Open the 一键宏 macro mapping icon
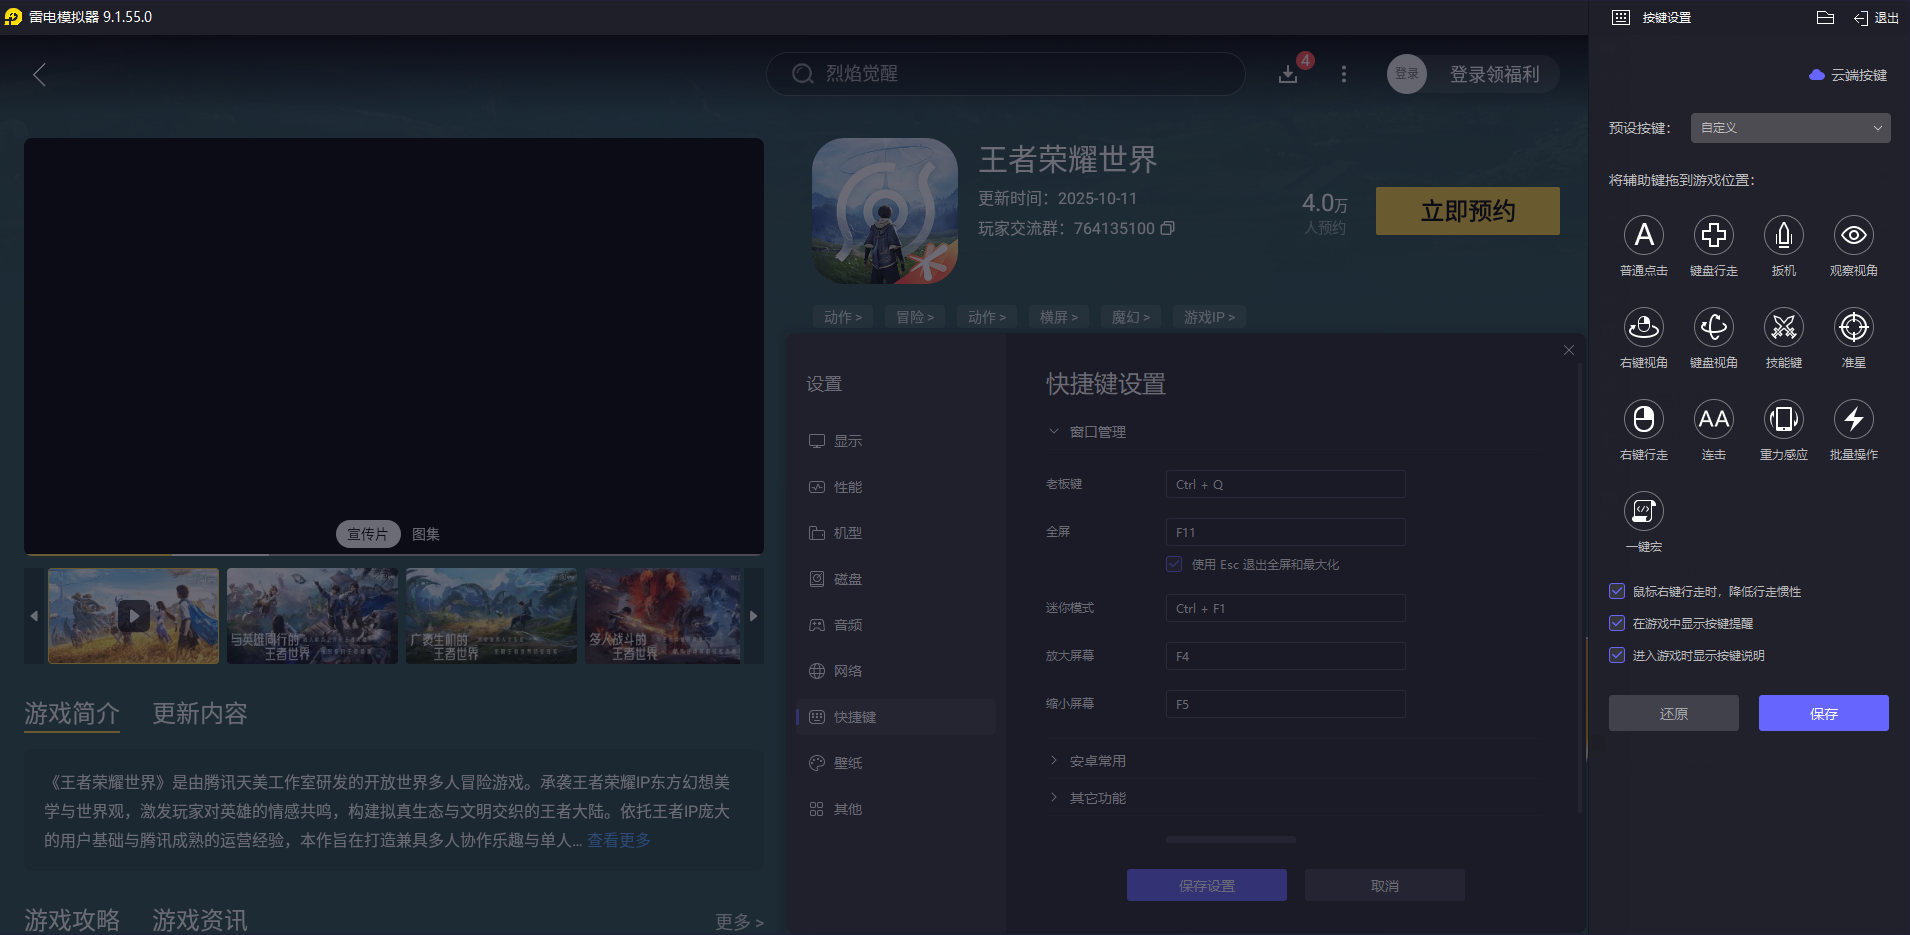Image resolution: width=1910 pixels, height=935 pixels. (1643, 512)
